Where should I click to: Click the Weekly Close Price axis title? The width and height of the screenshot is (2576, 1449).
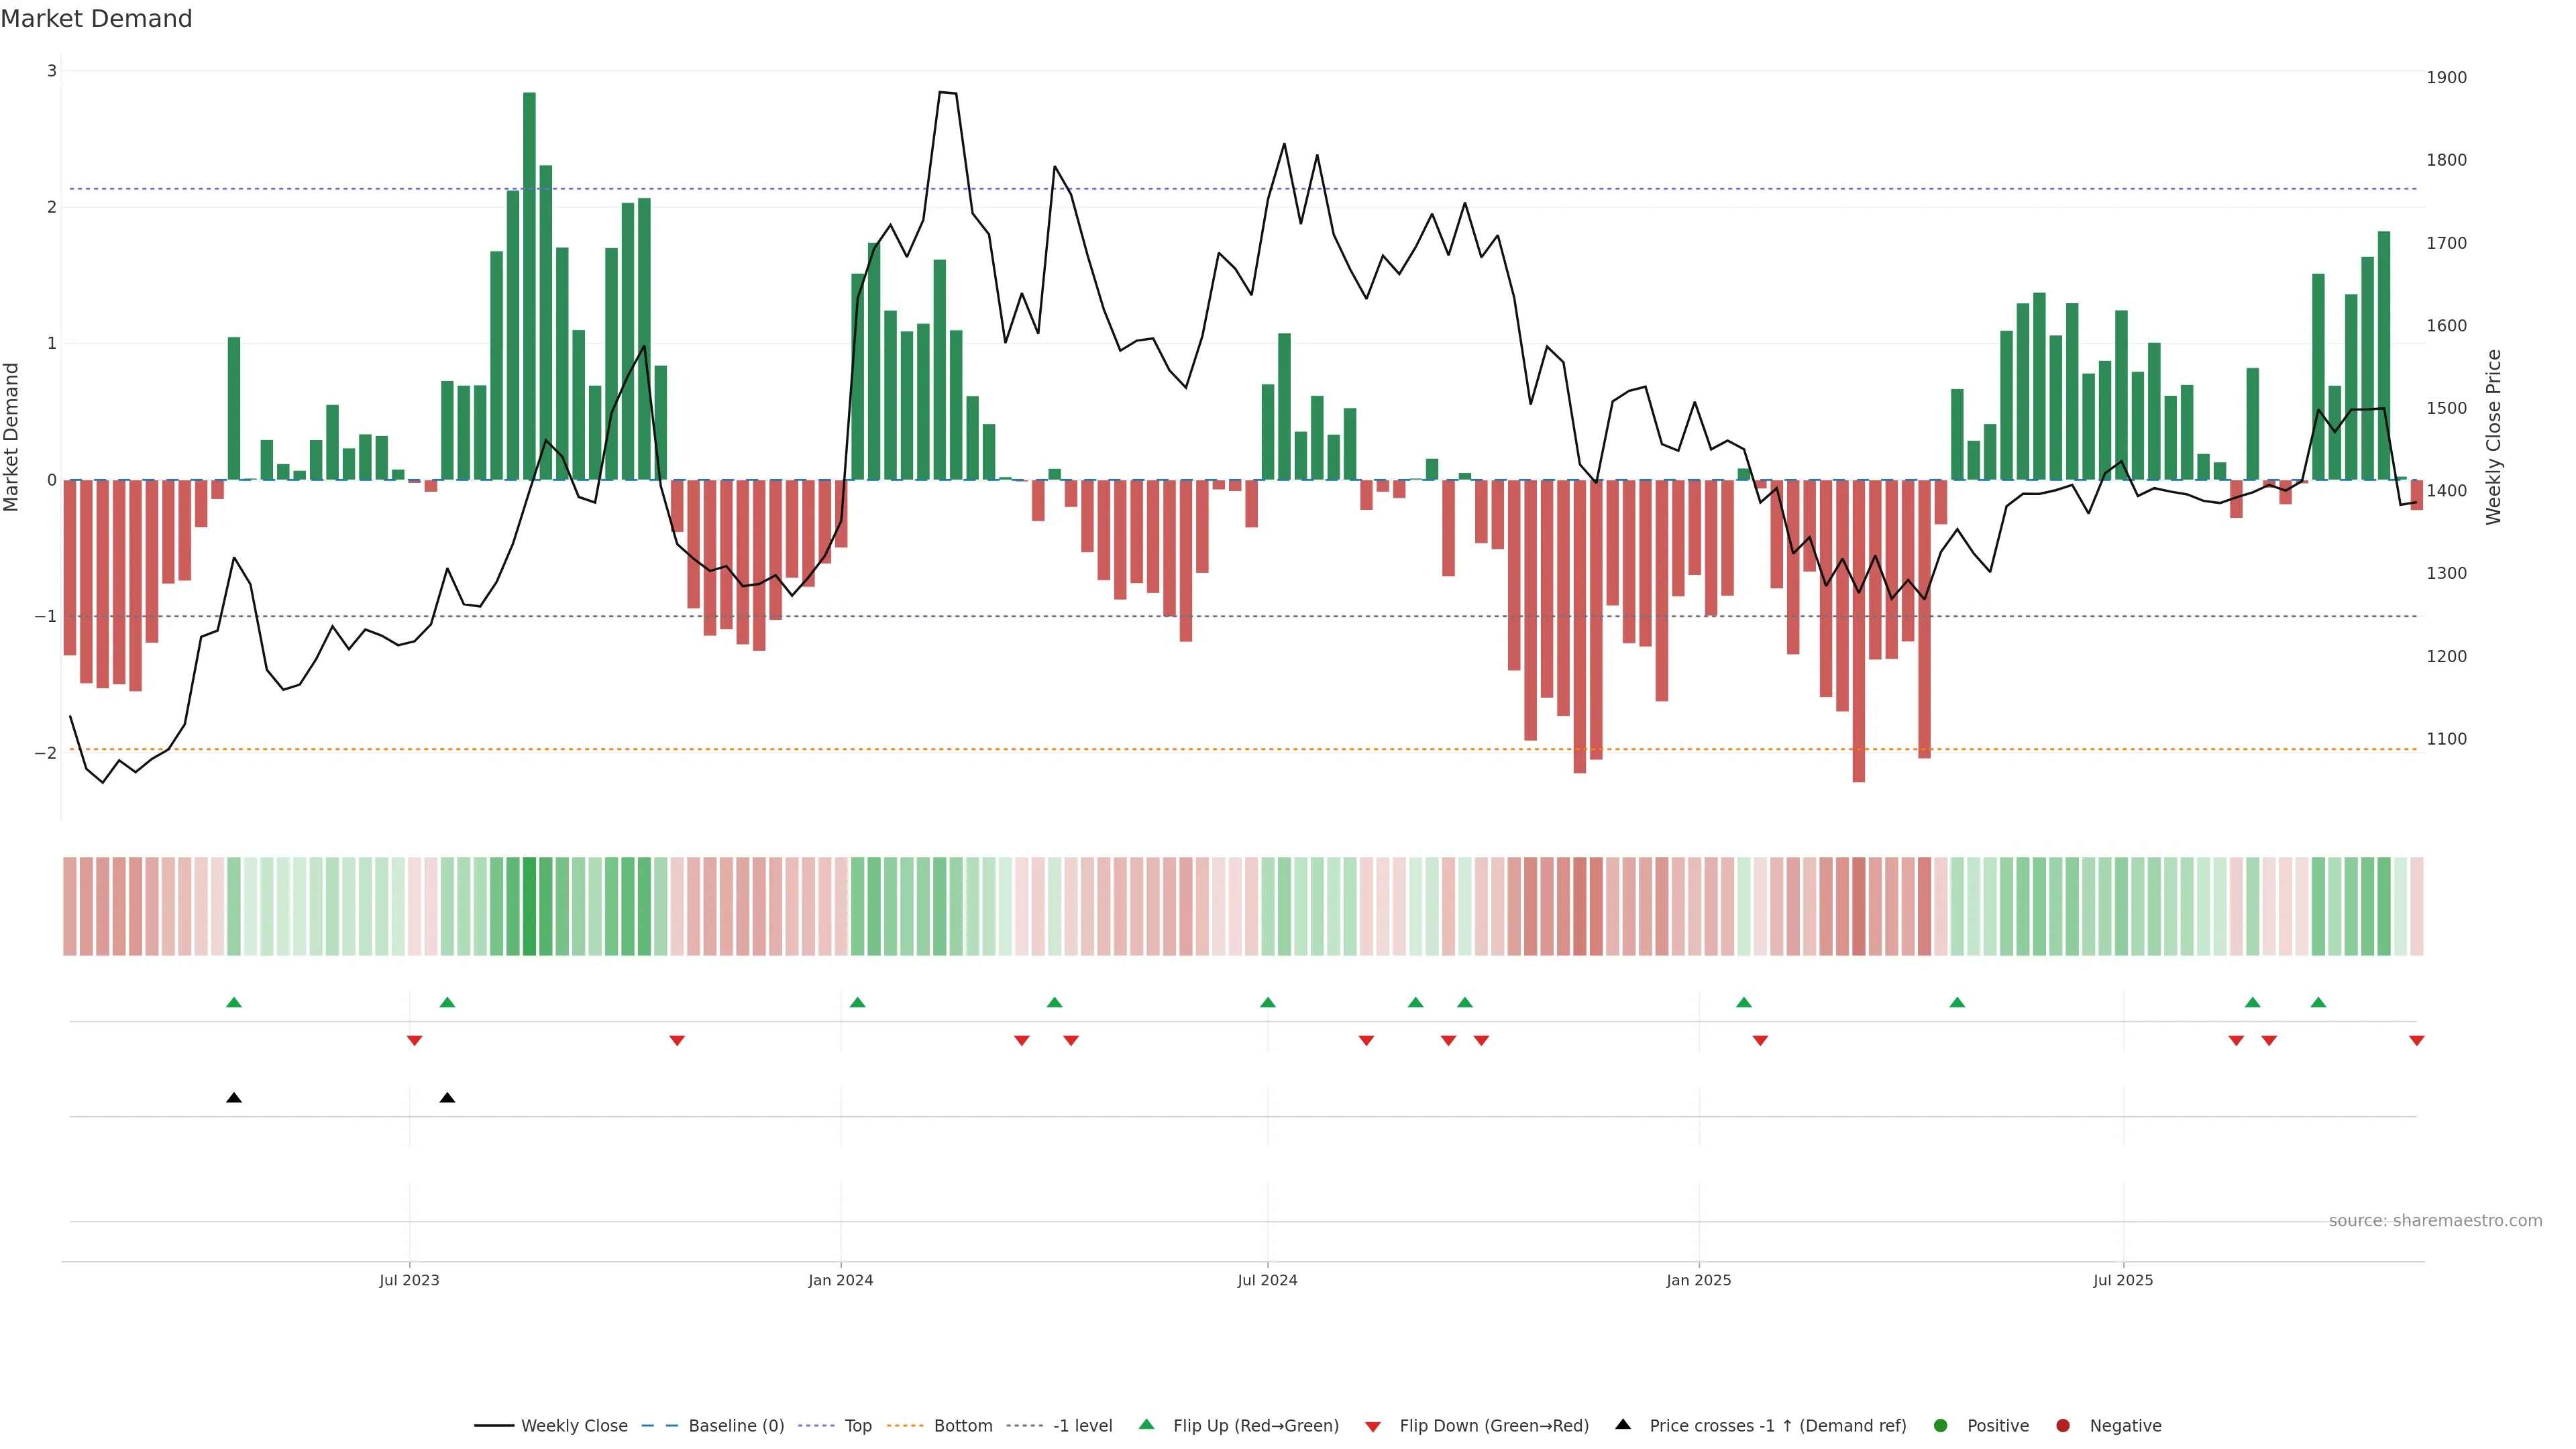(x=2494, y=437)
